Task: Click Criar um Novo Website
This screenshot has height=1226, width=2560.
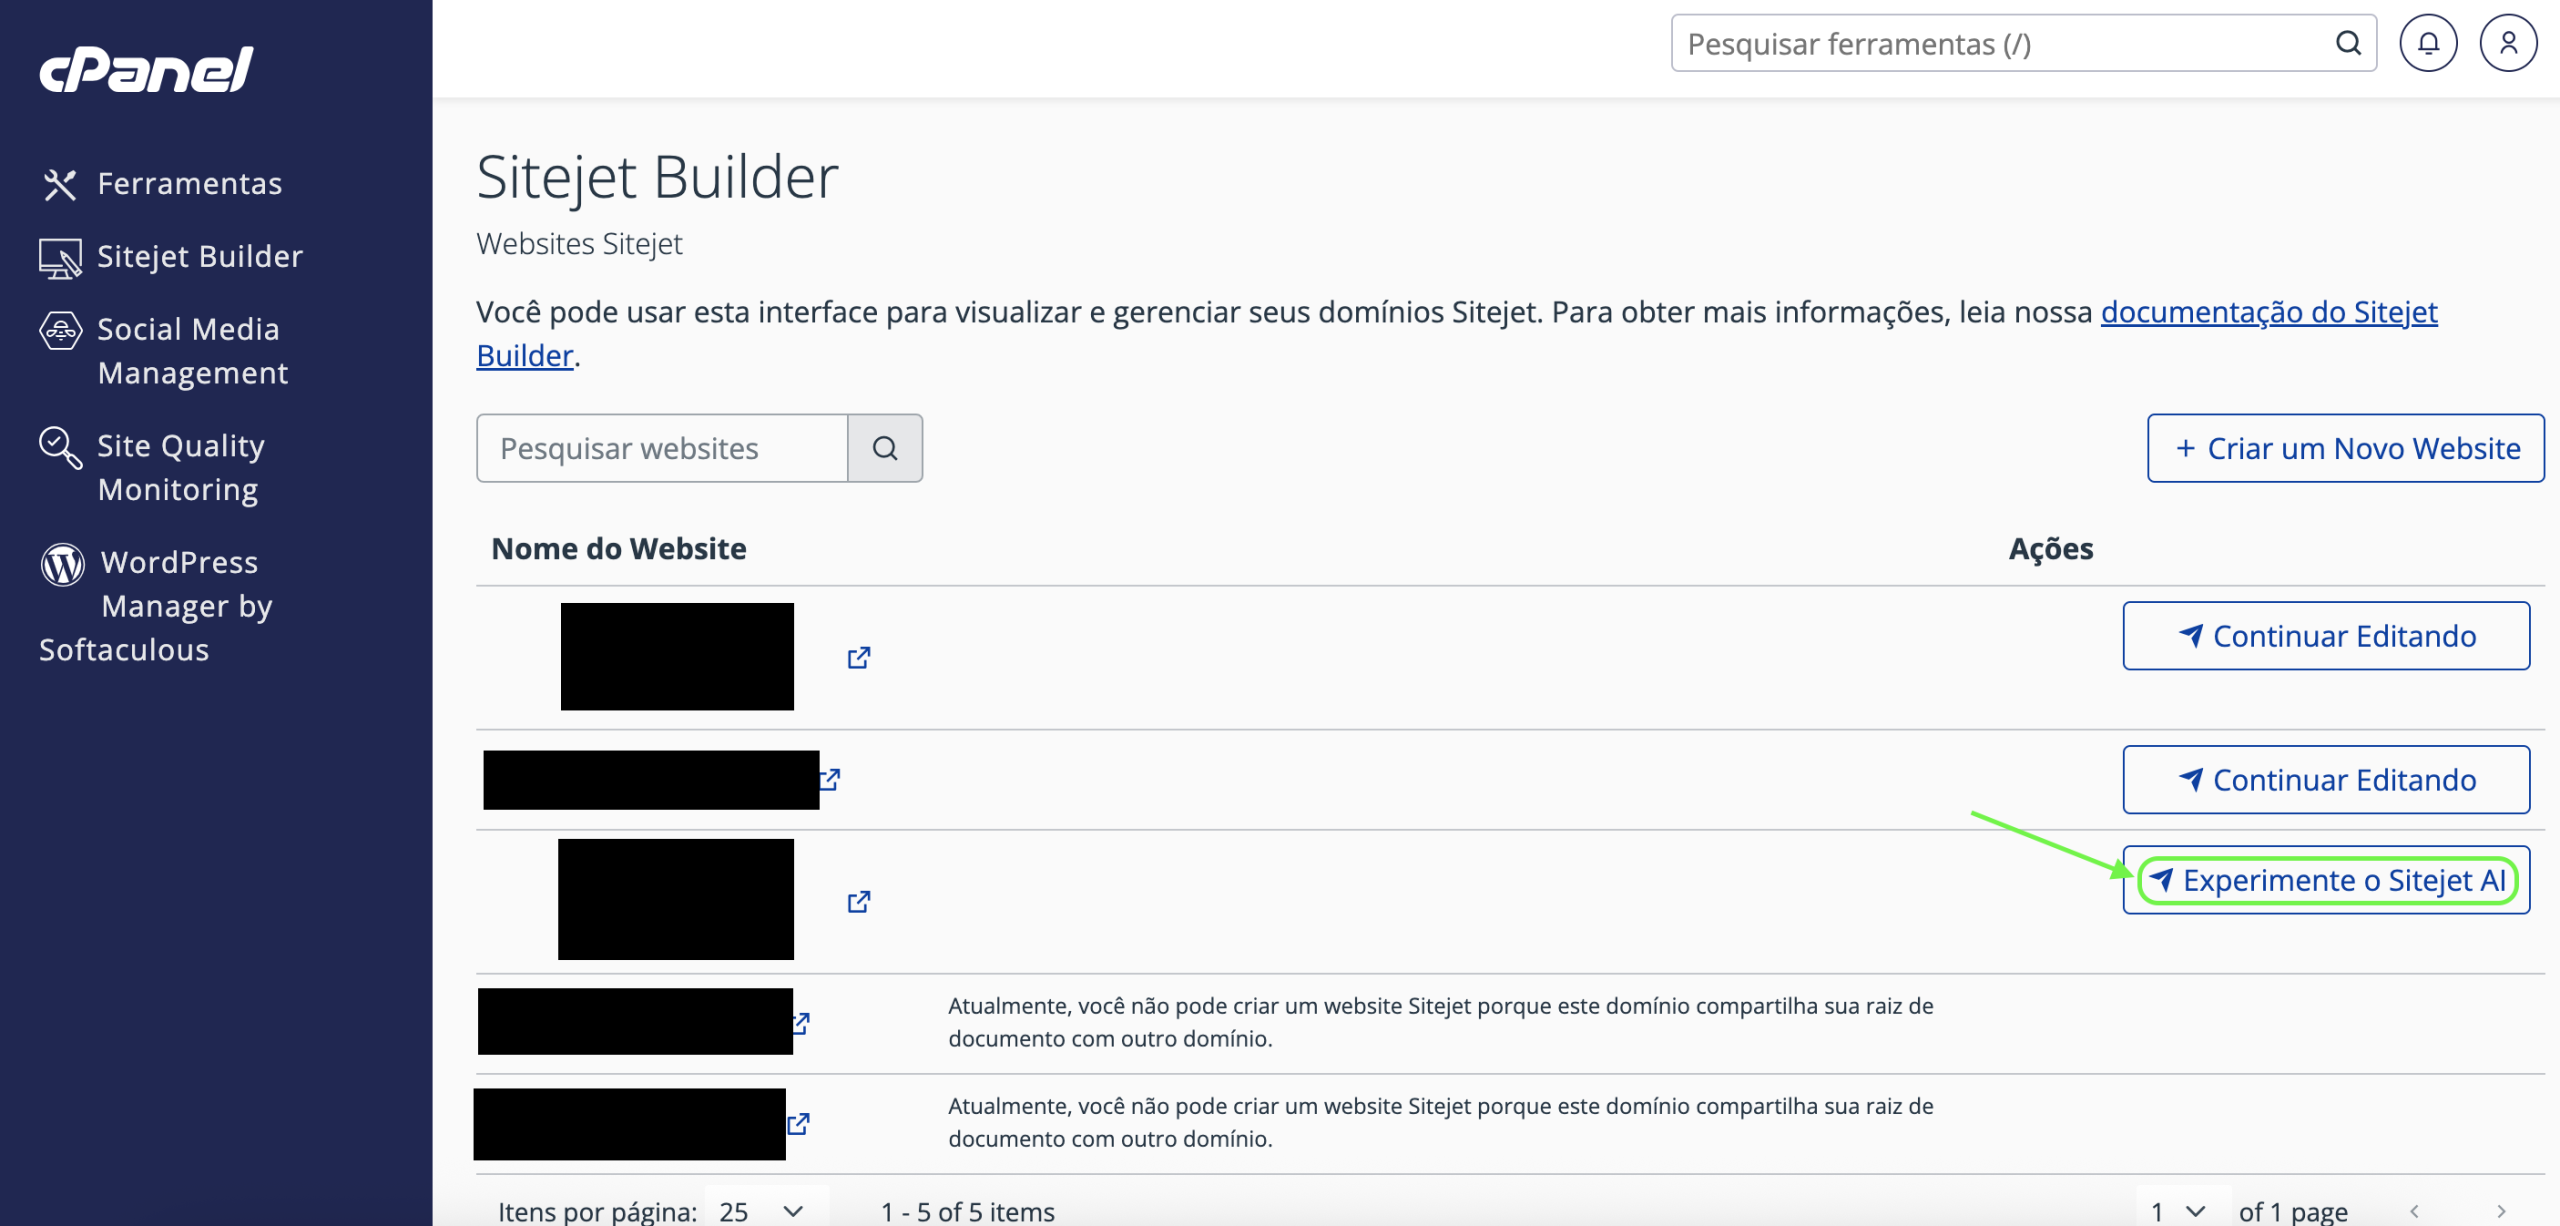Action: pos(2346,448)
